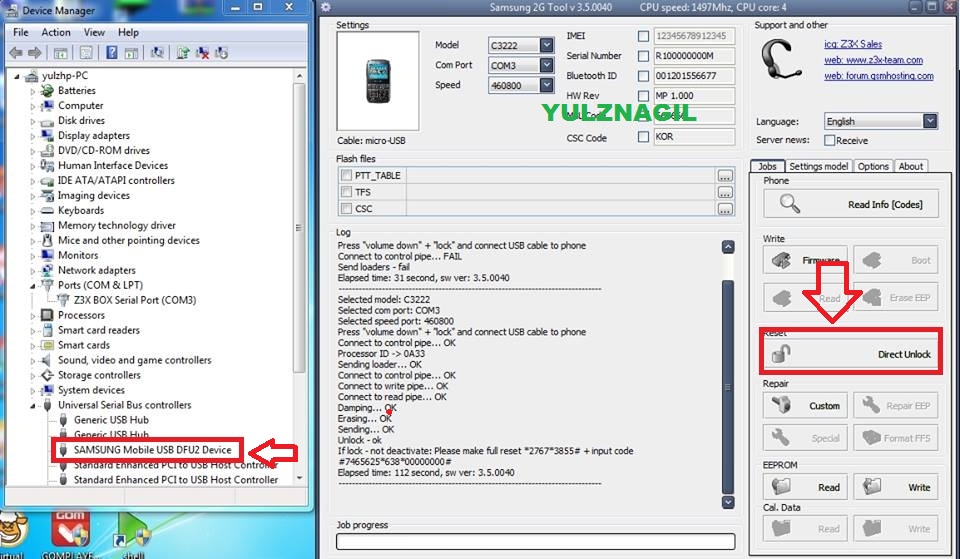Switch to Options tab
Viewport: 960px width, 559px height.
click(x=872, y=166)
